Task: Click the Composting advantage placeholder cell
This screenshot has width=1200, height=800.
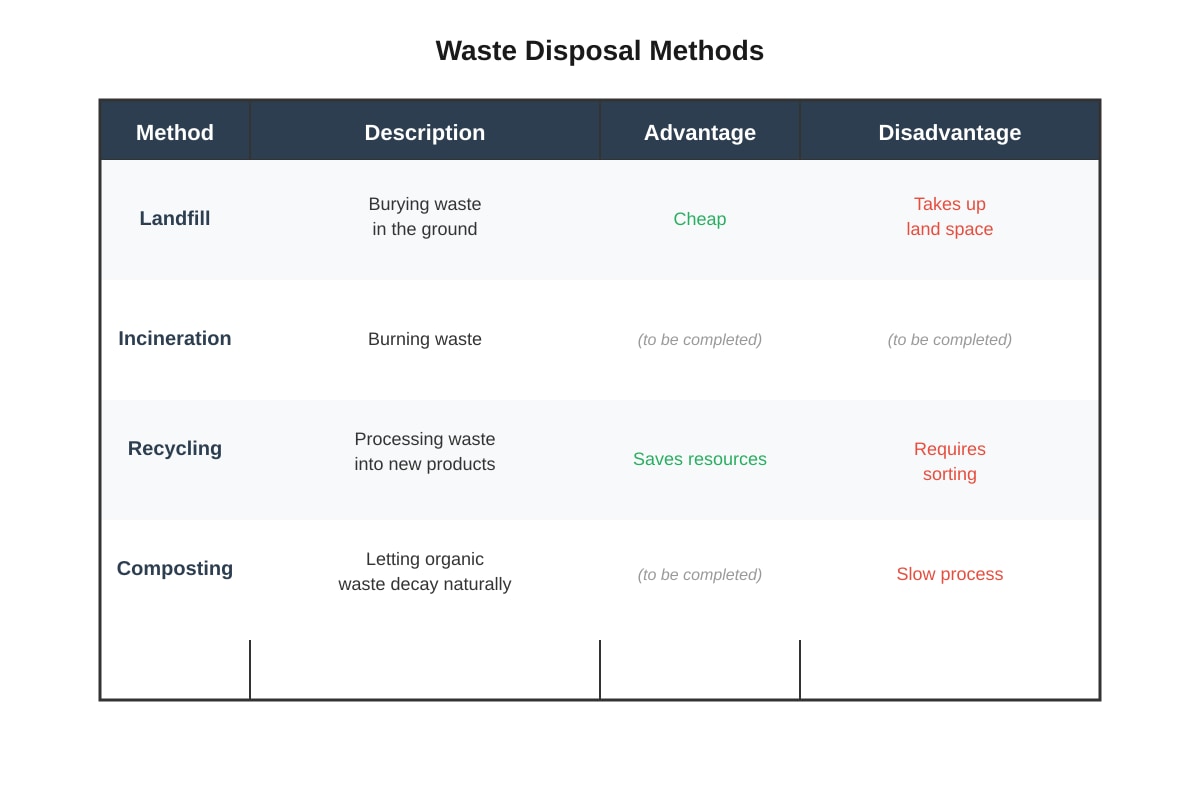Action: coord(700,575)
